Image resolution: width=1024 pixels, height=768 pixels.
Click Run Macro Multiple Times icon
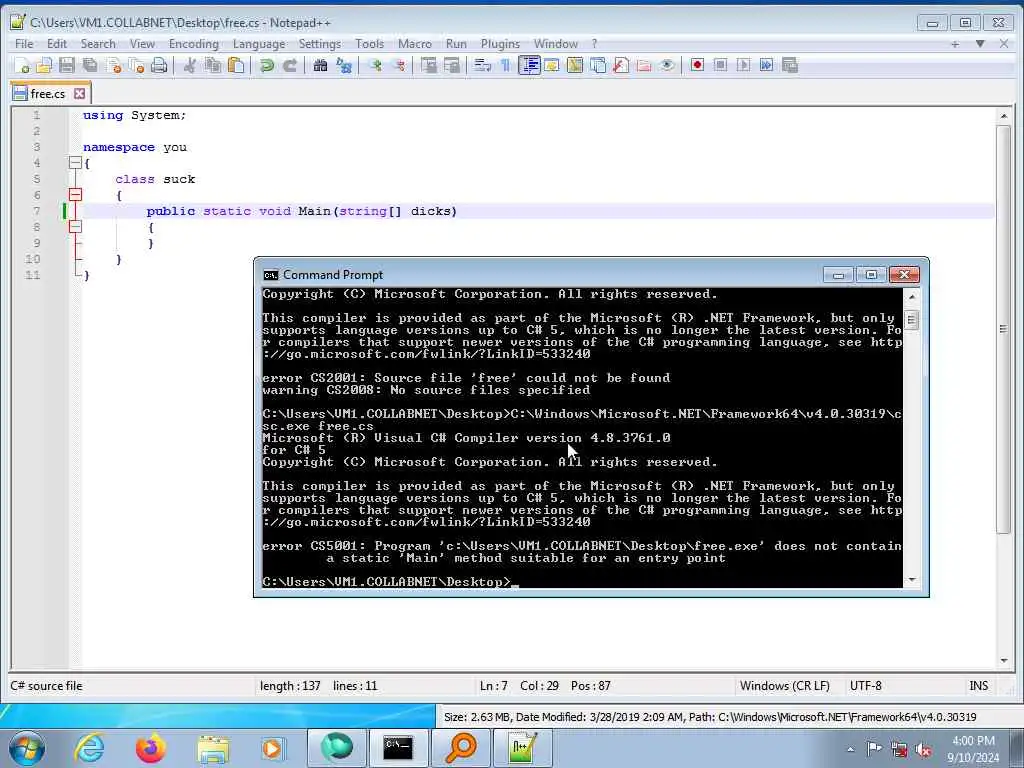766,65
